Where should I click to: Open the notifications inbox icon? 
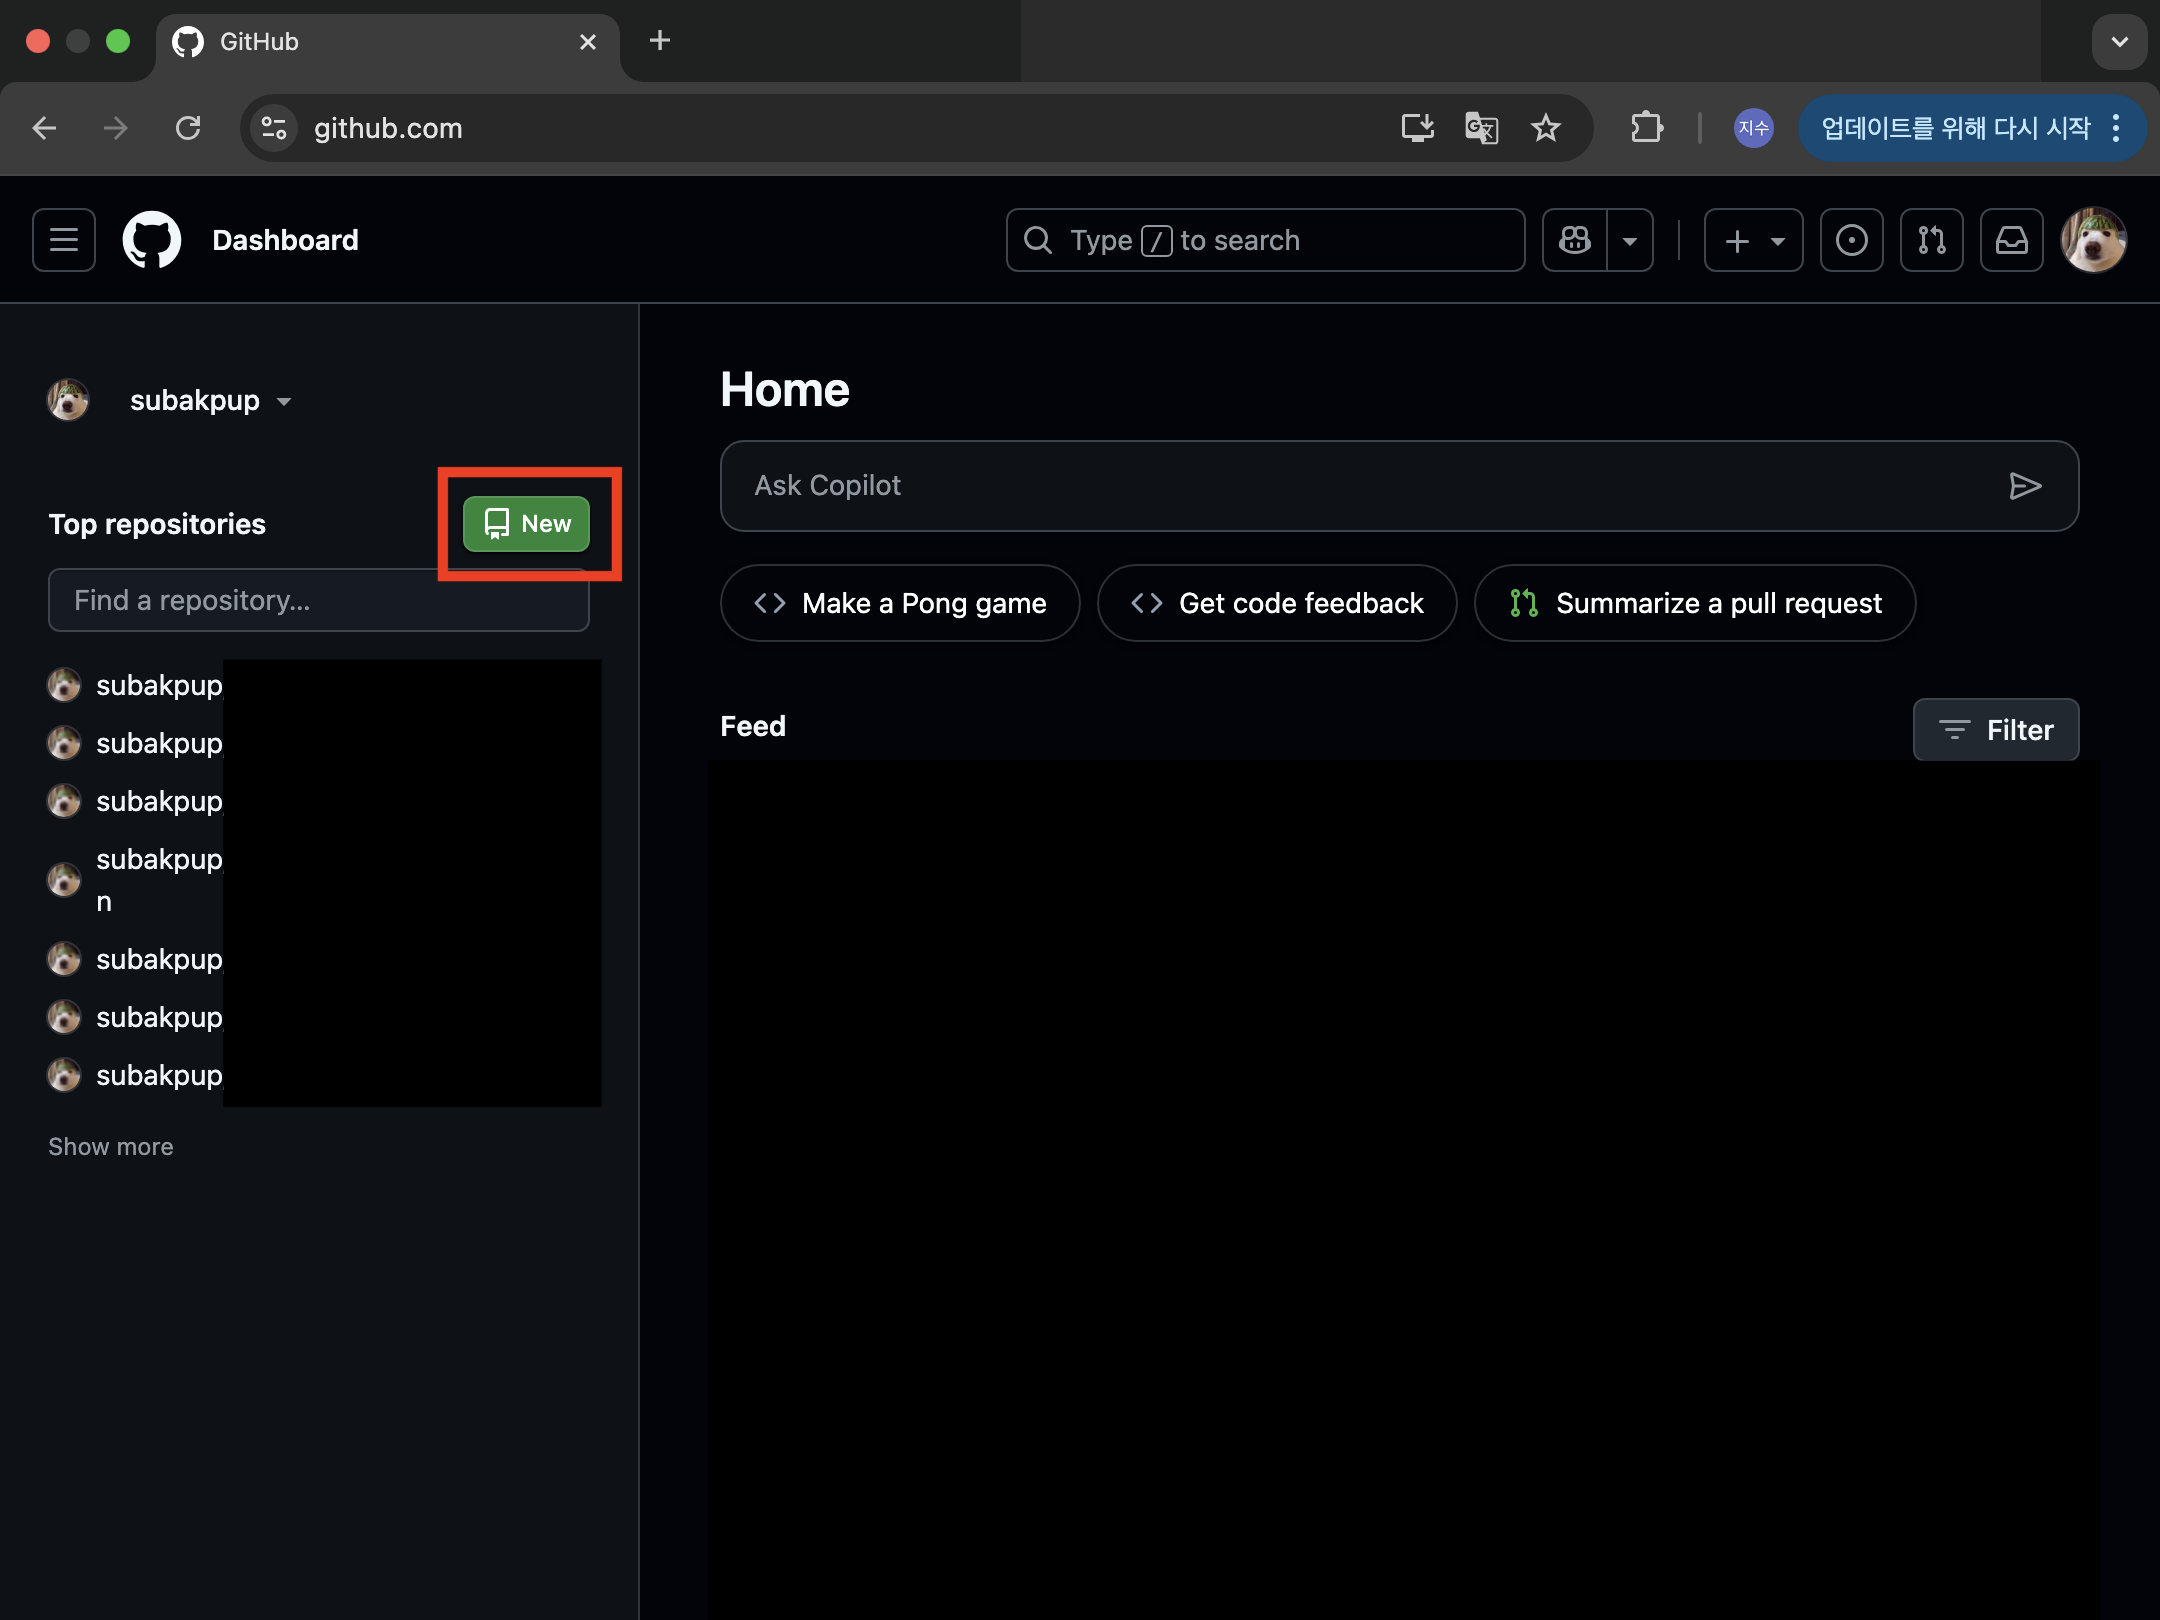pyautogui.click(x=2011, y=240)
